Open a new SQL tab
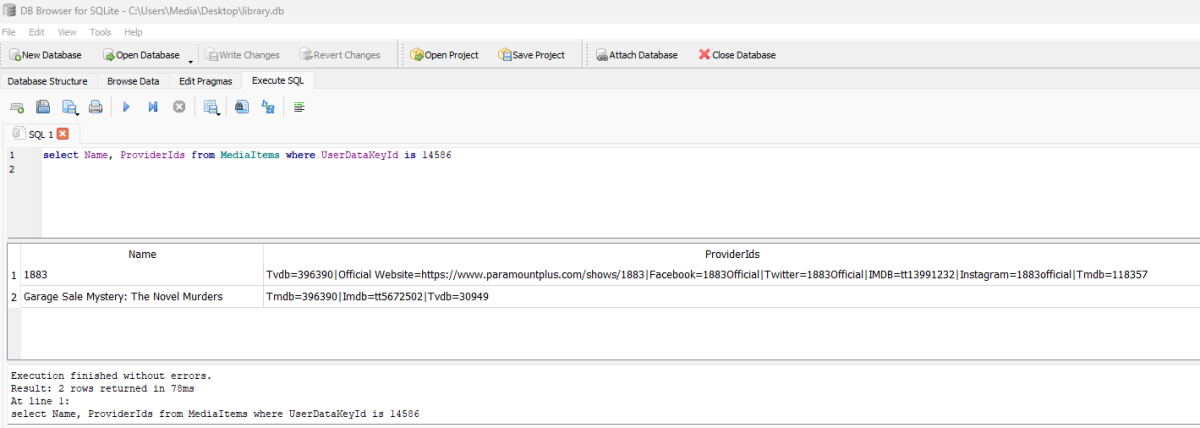1200x428 pixels. pos(17,107)
